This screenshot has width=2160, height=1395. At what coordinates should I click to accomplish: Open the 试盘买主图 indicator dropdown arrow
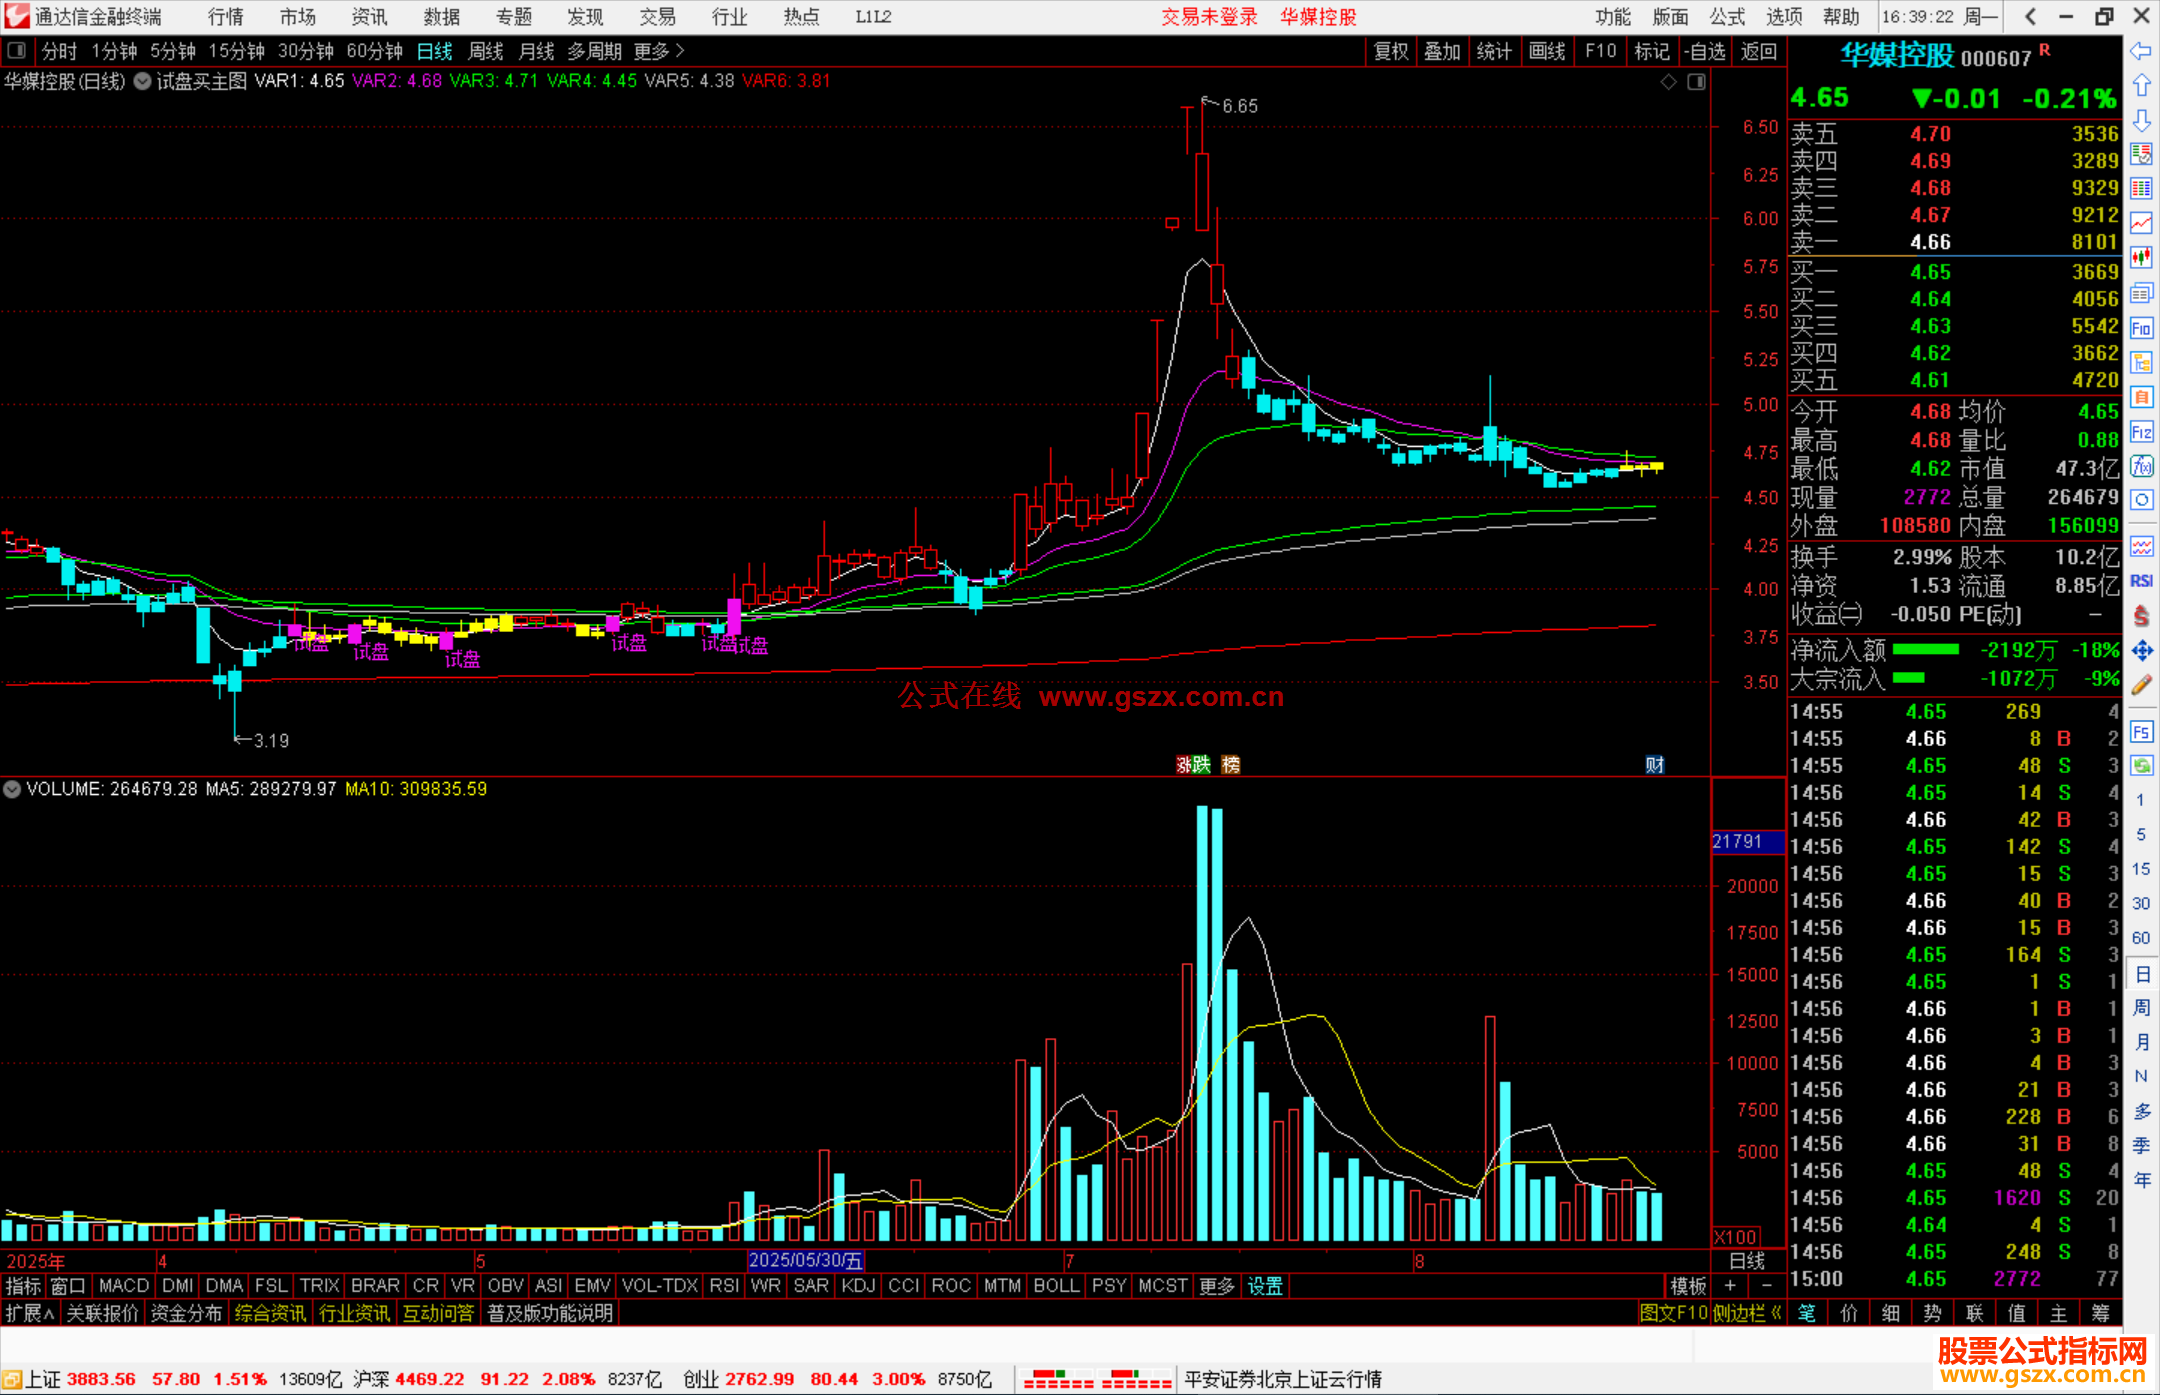pos(143,82)
